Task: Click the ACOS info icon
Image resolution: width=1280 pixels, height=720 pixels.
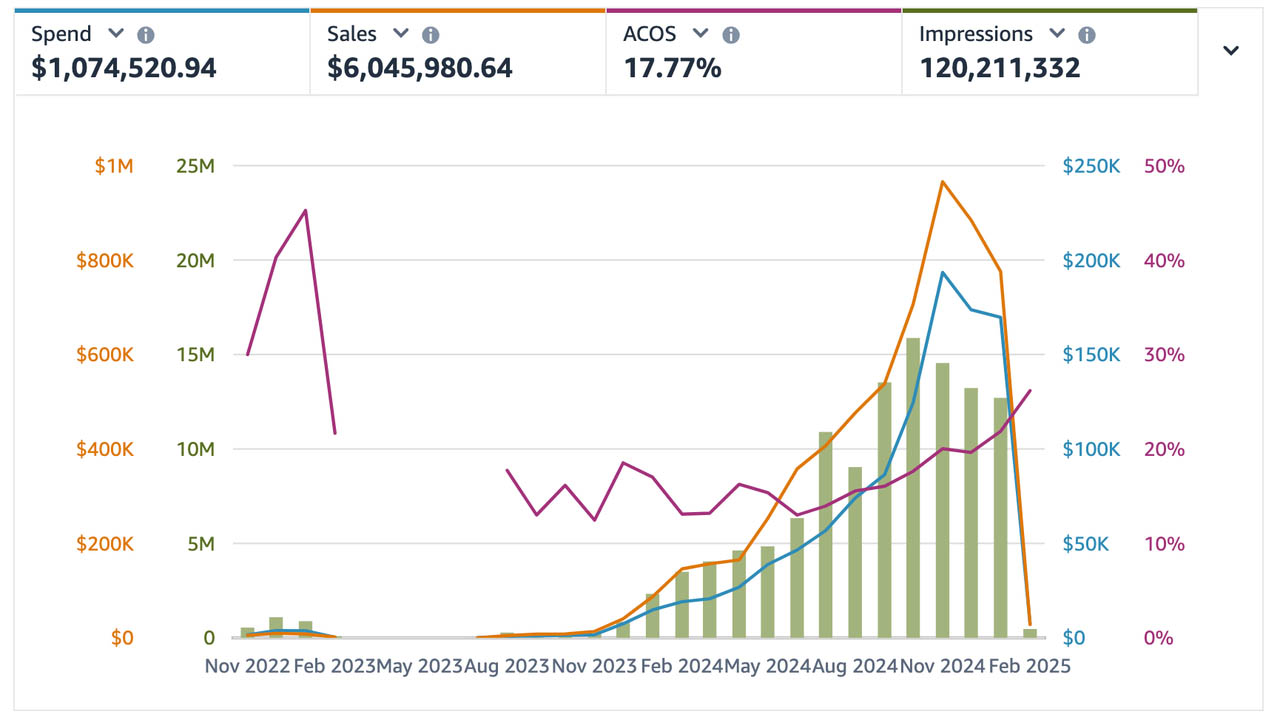Action: (731, 33)
